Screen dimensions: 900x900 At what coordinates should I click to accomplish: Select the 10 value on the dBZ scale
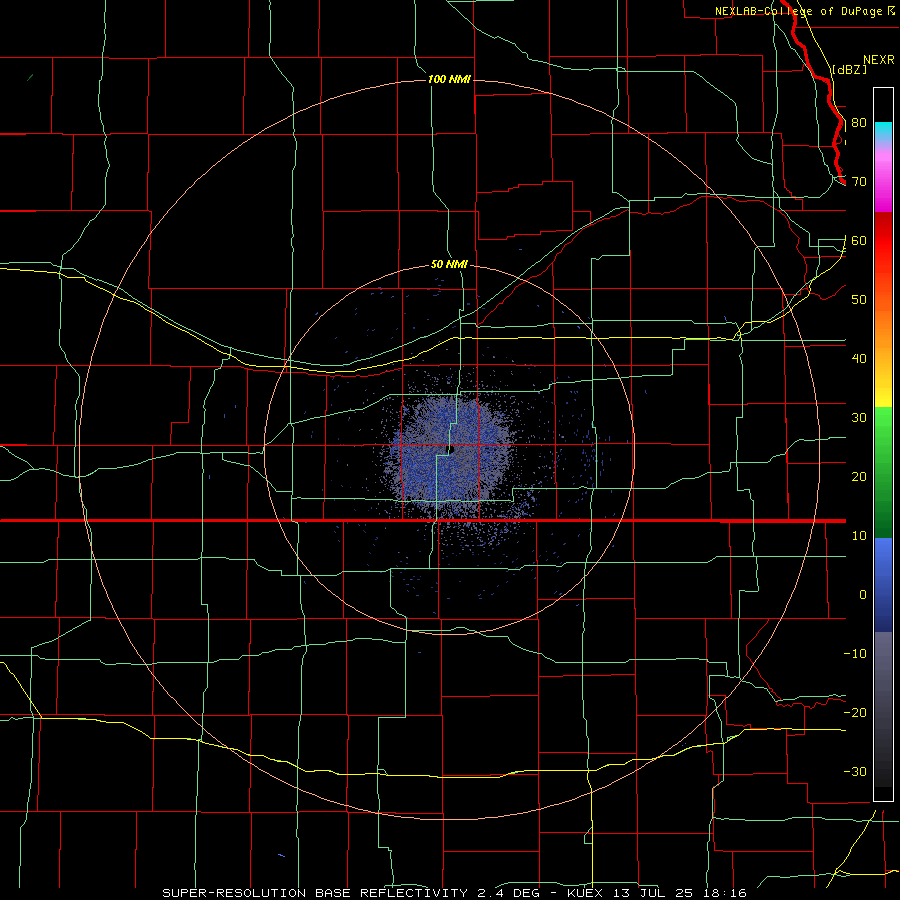(859, 536)
